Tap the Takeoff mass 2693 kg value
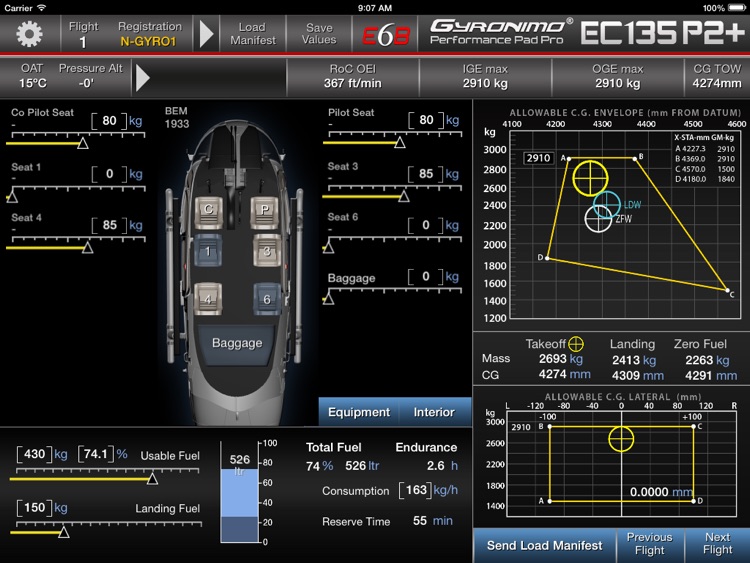 click(x=561, y=359)
